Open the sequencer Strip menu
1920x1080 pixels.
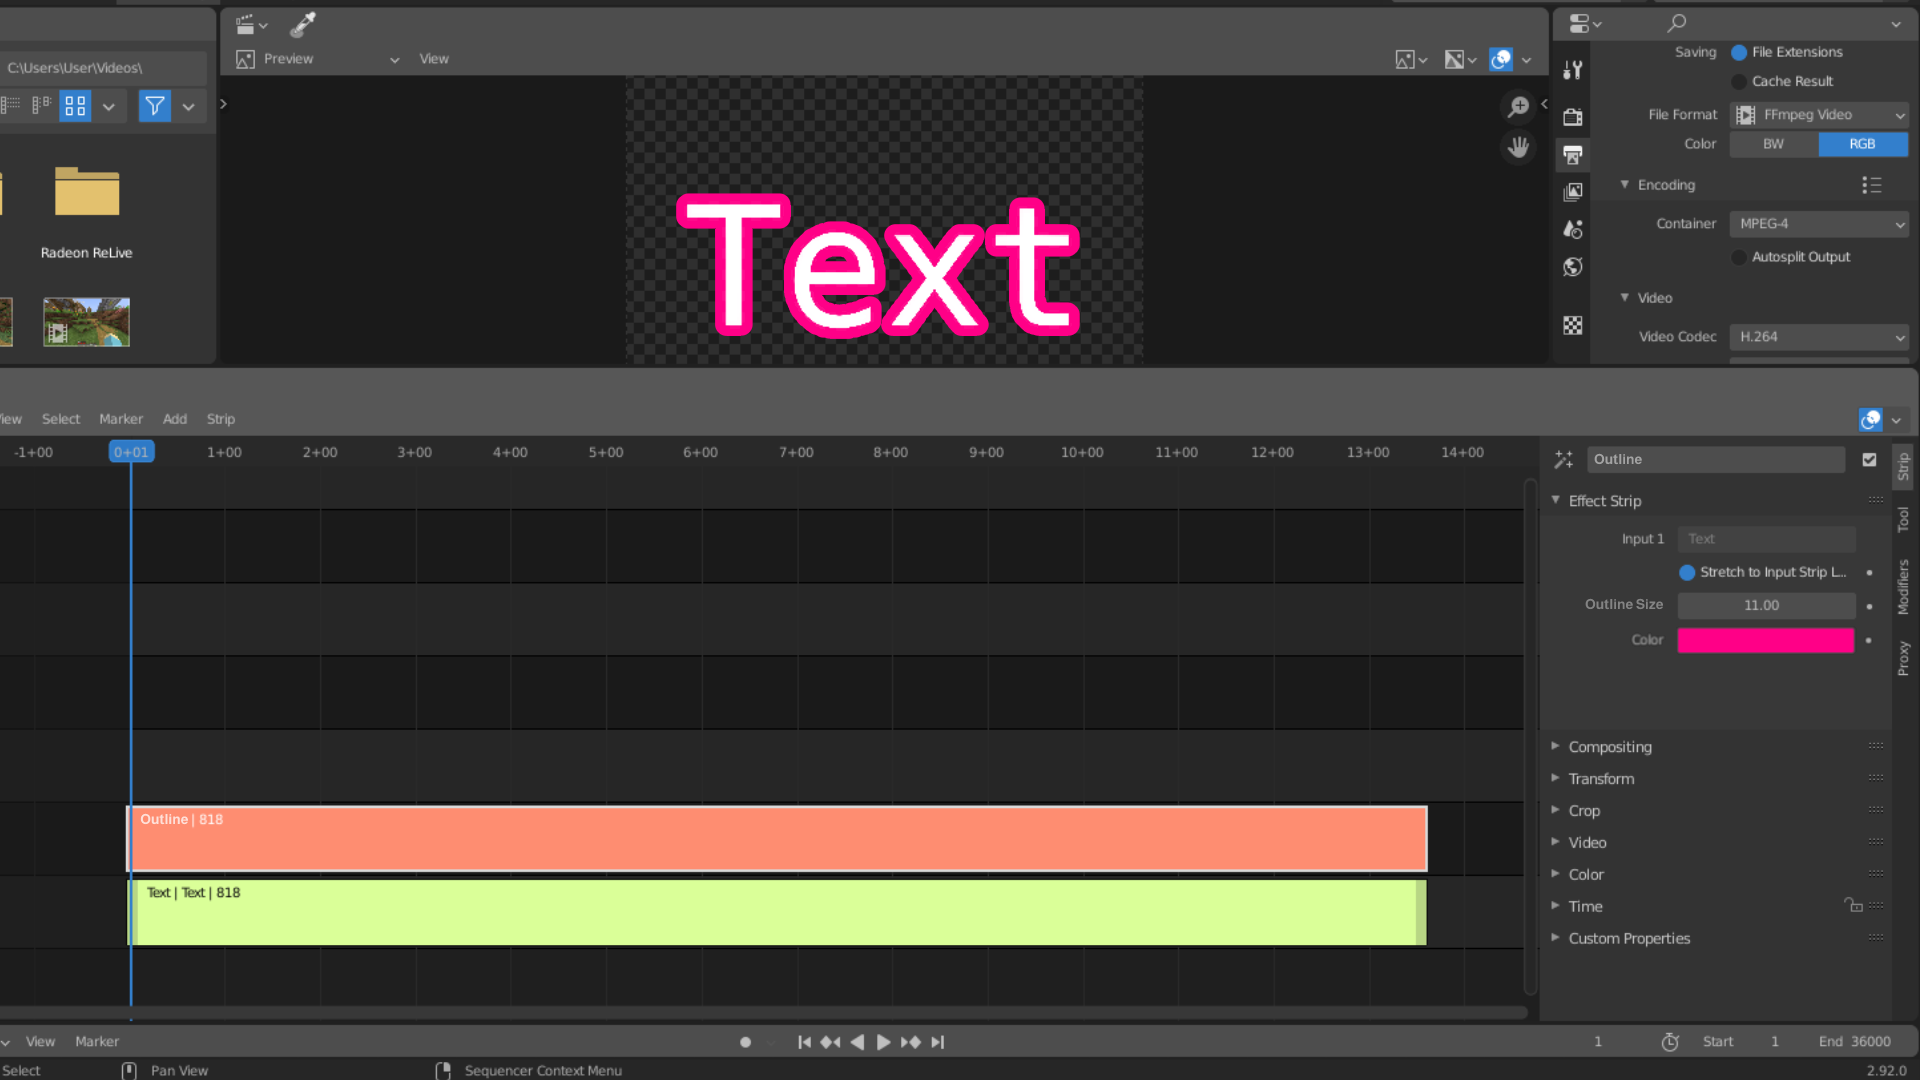[x=221, y=419]
